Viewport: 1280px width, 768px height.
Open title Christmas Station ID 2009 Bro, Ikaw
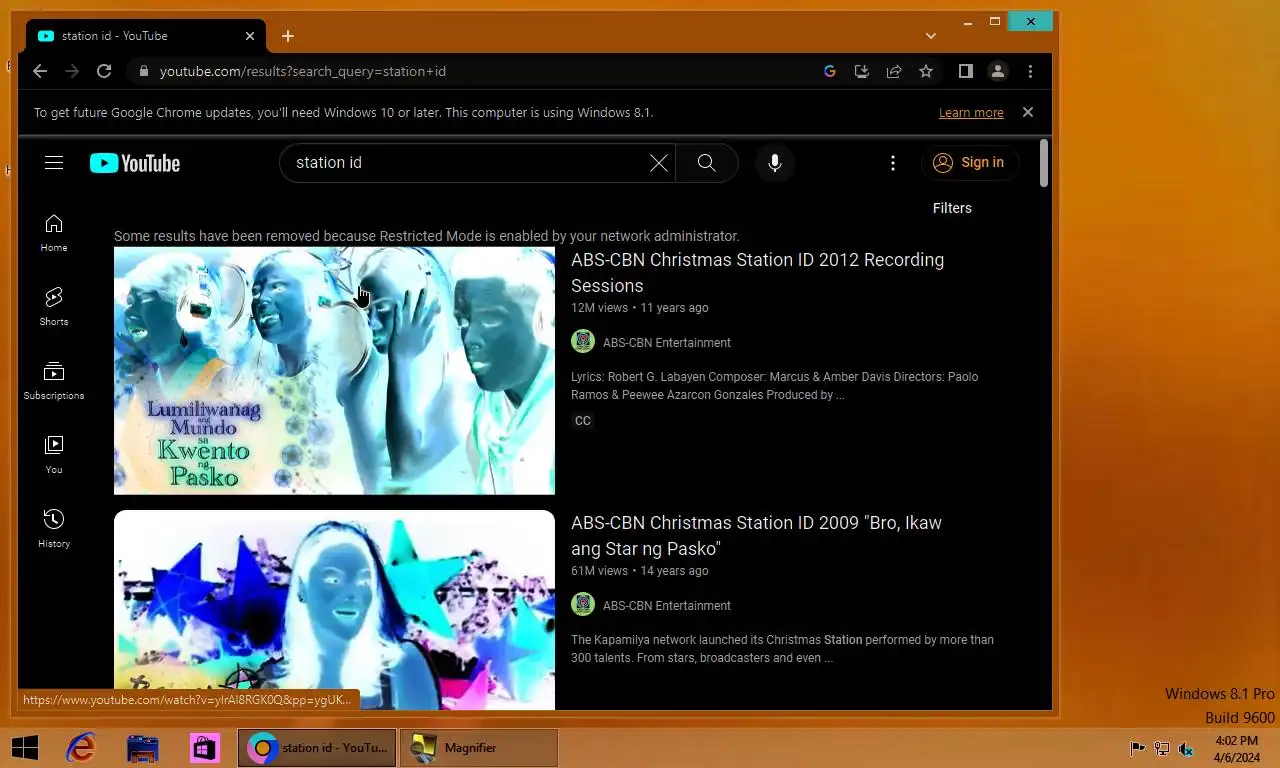pos(756,535)
